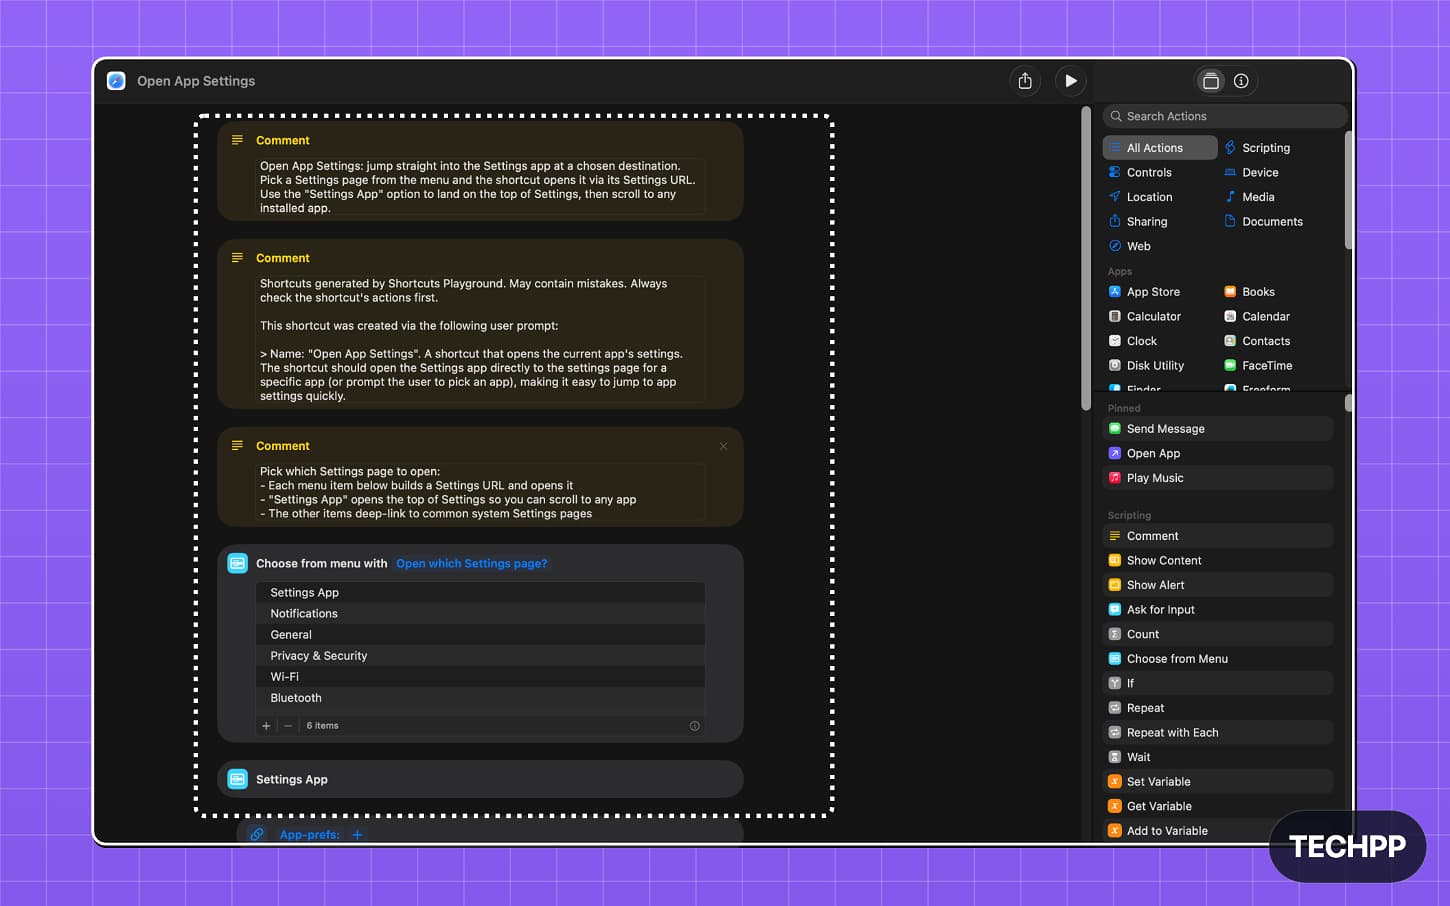Image resolution: width=1450 pixels, height=906 pixels.
Task: Click the Share shortcut icon
Action: tap(1025, 81)
